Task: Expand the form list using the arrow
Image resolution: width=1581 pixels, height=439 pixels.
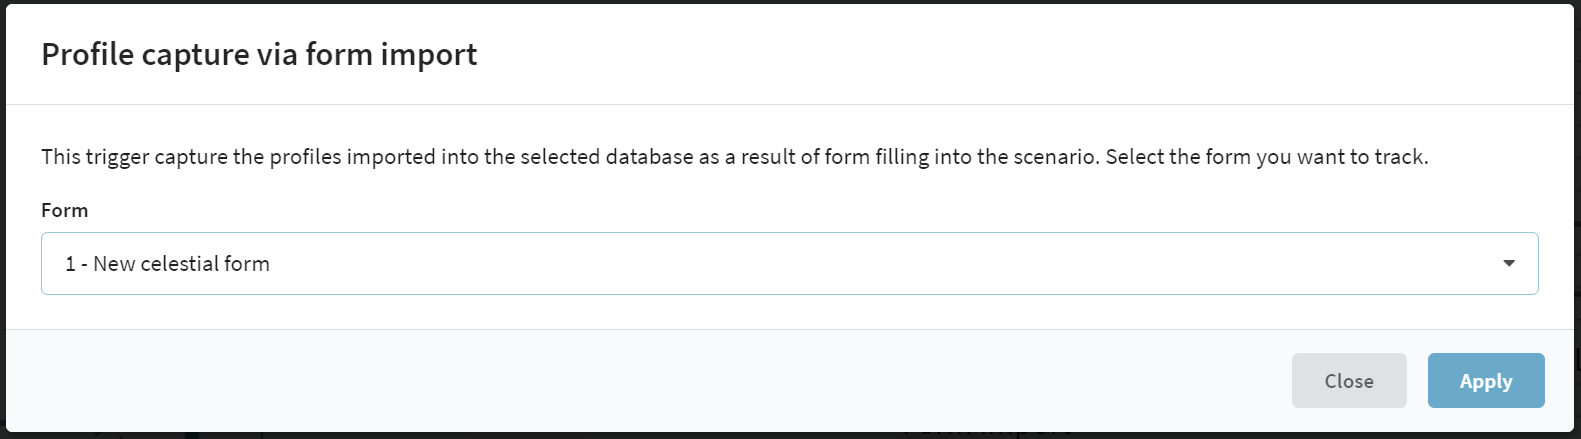Action: click(1509, 264)
